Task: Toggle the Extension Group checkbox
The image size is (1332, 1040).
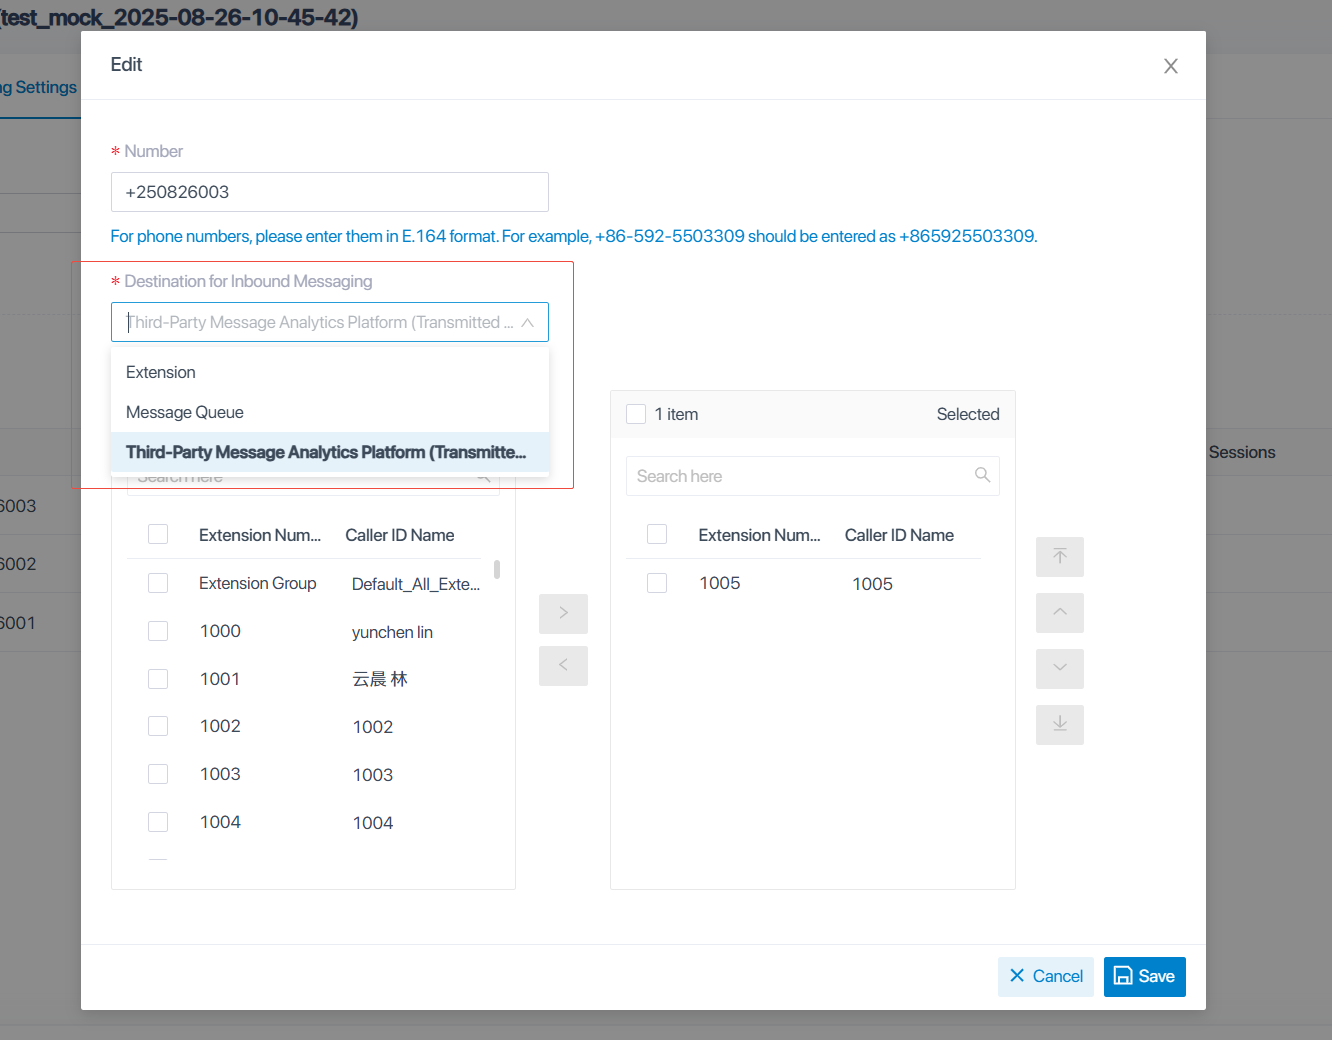Action: pos(158,583)
